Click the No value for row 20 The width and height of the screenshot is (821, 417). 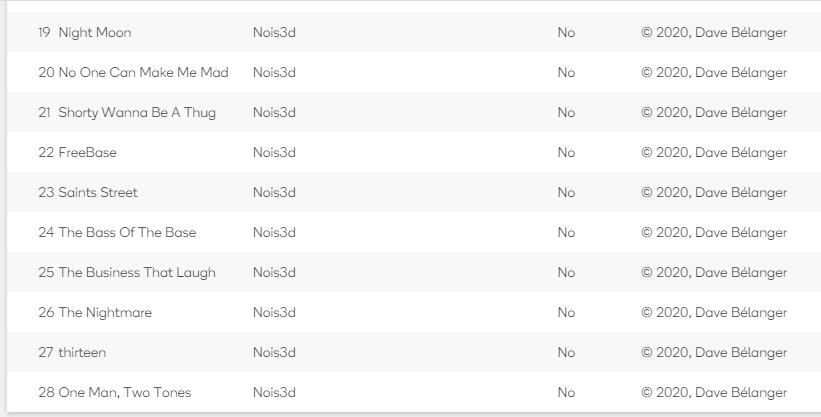[x=566, y=72]
